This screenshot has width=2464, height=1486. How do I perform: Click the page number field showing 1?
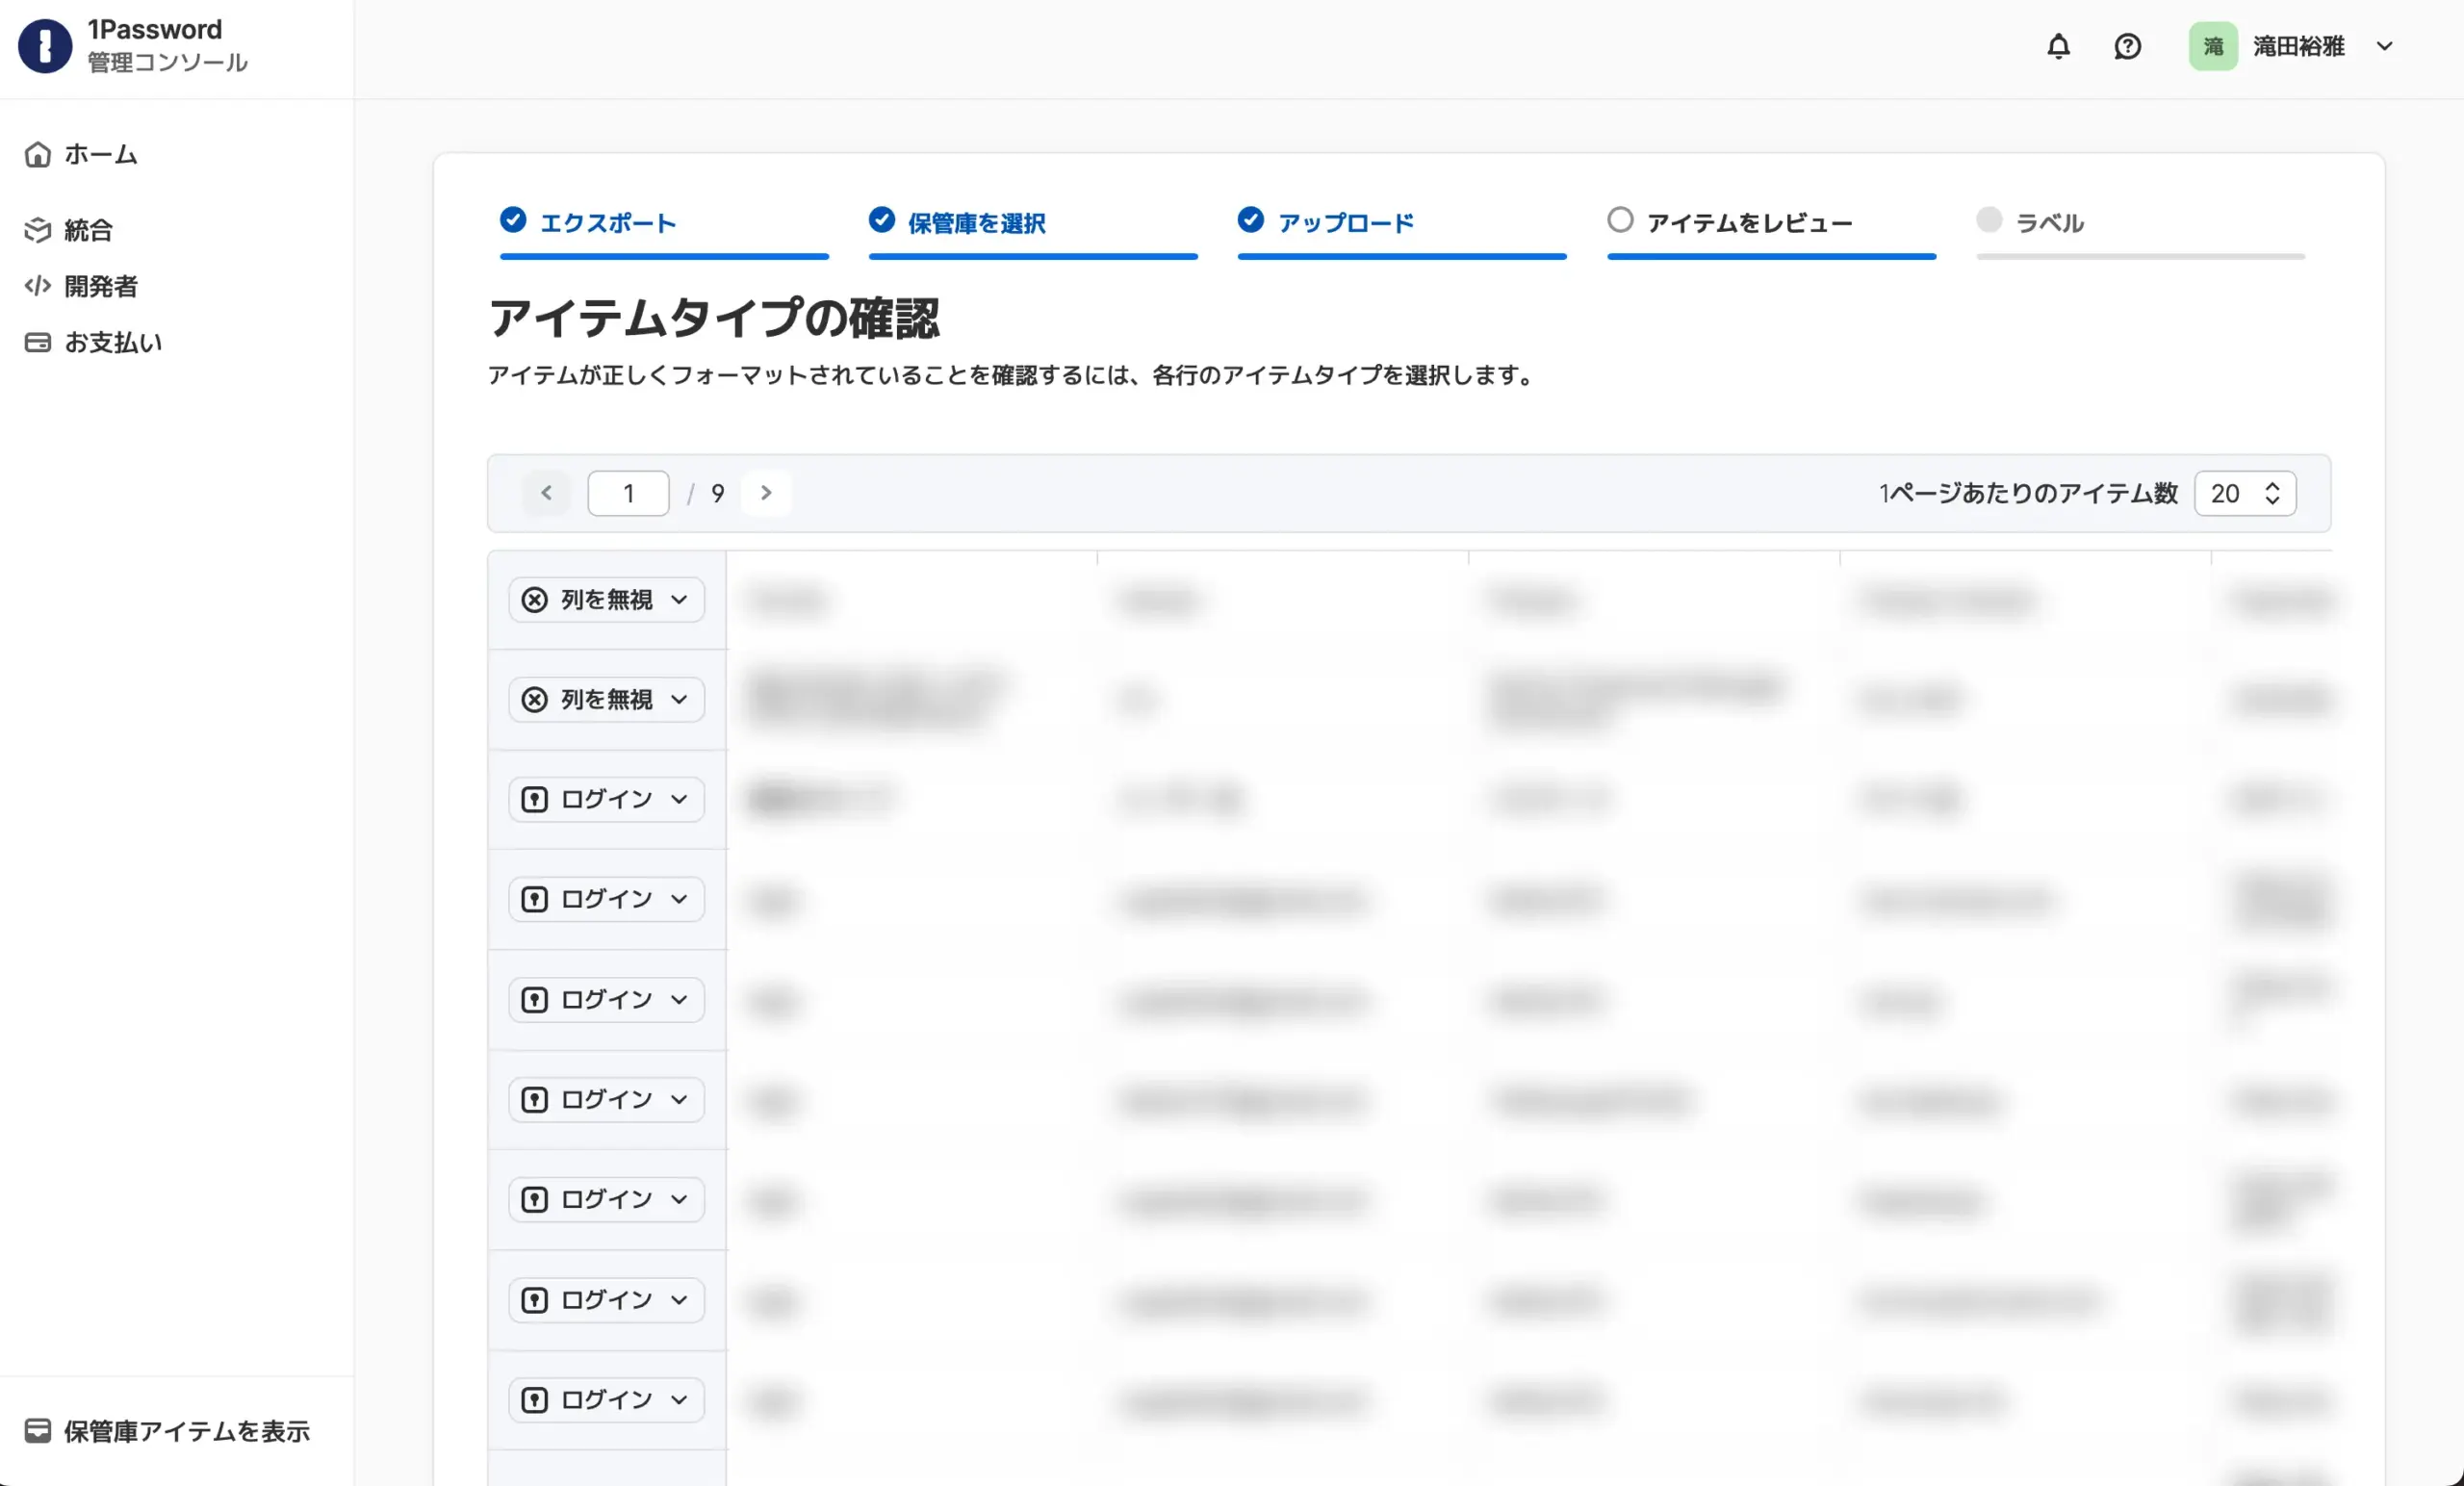coord(628,493)
